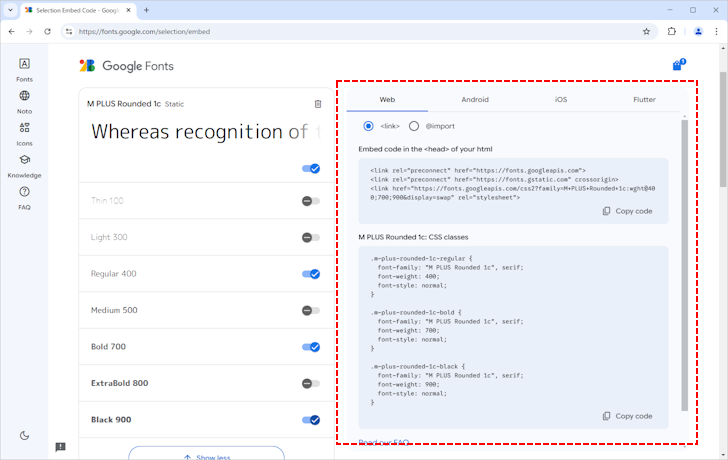
Task: Toggle dark mode moon icon
Action: click(25, 435)
